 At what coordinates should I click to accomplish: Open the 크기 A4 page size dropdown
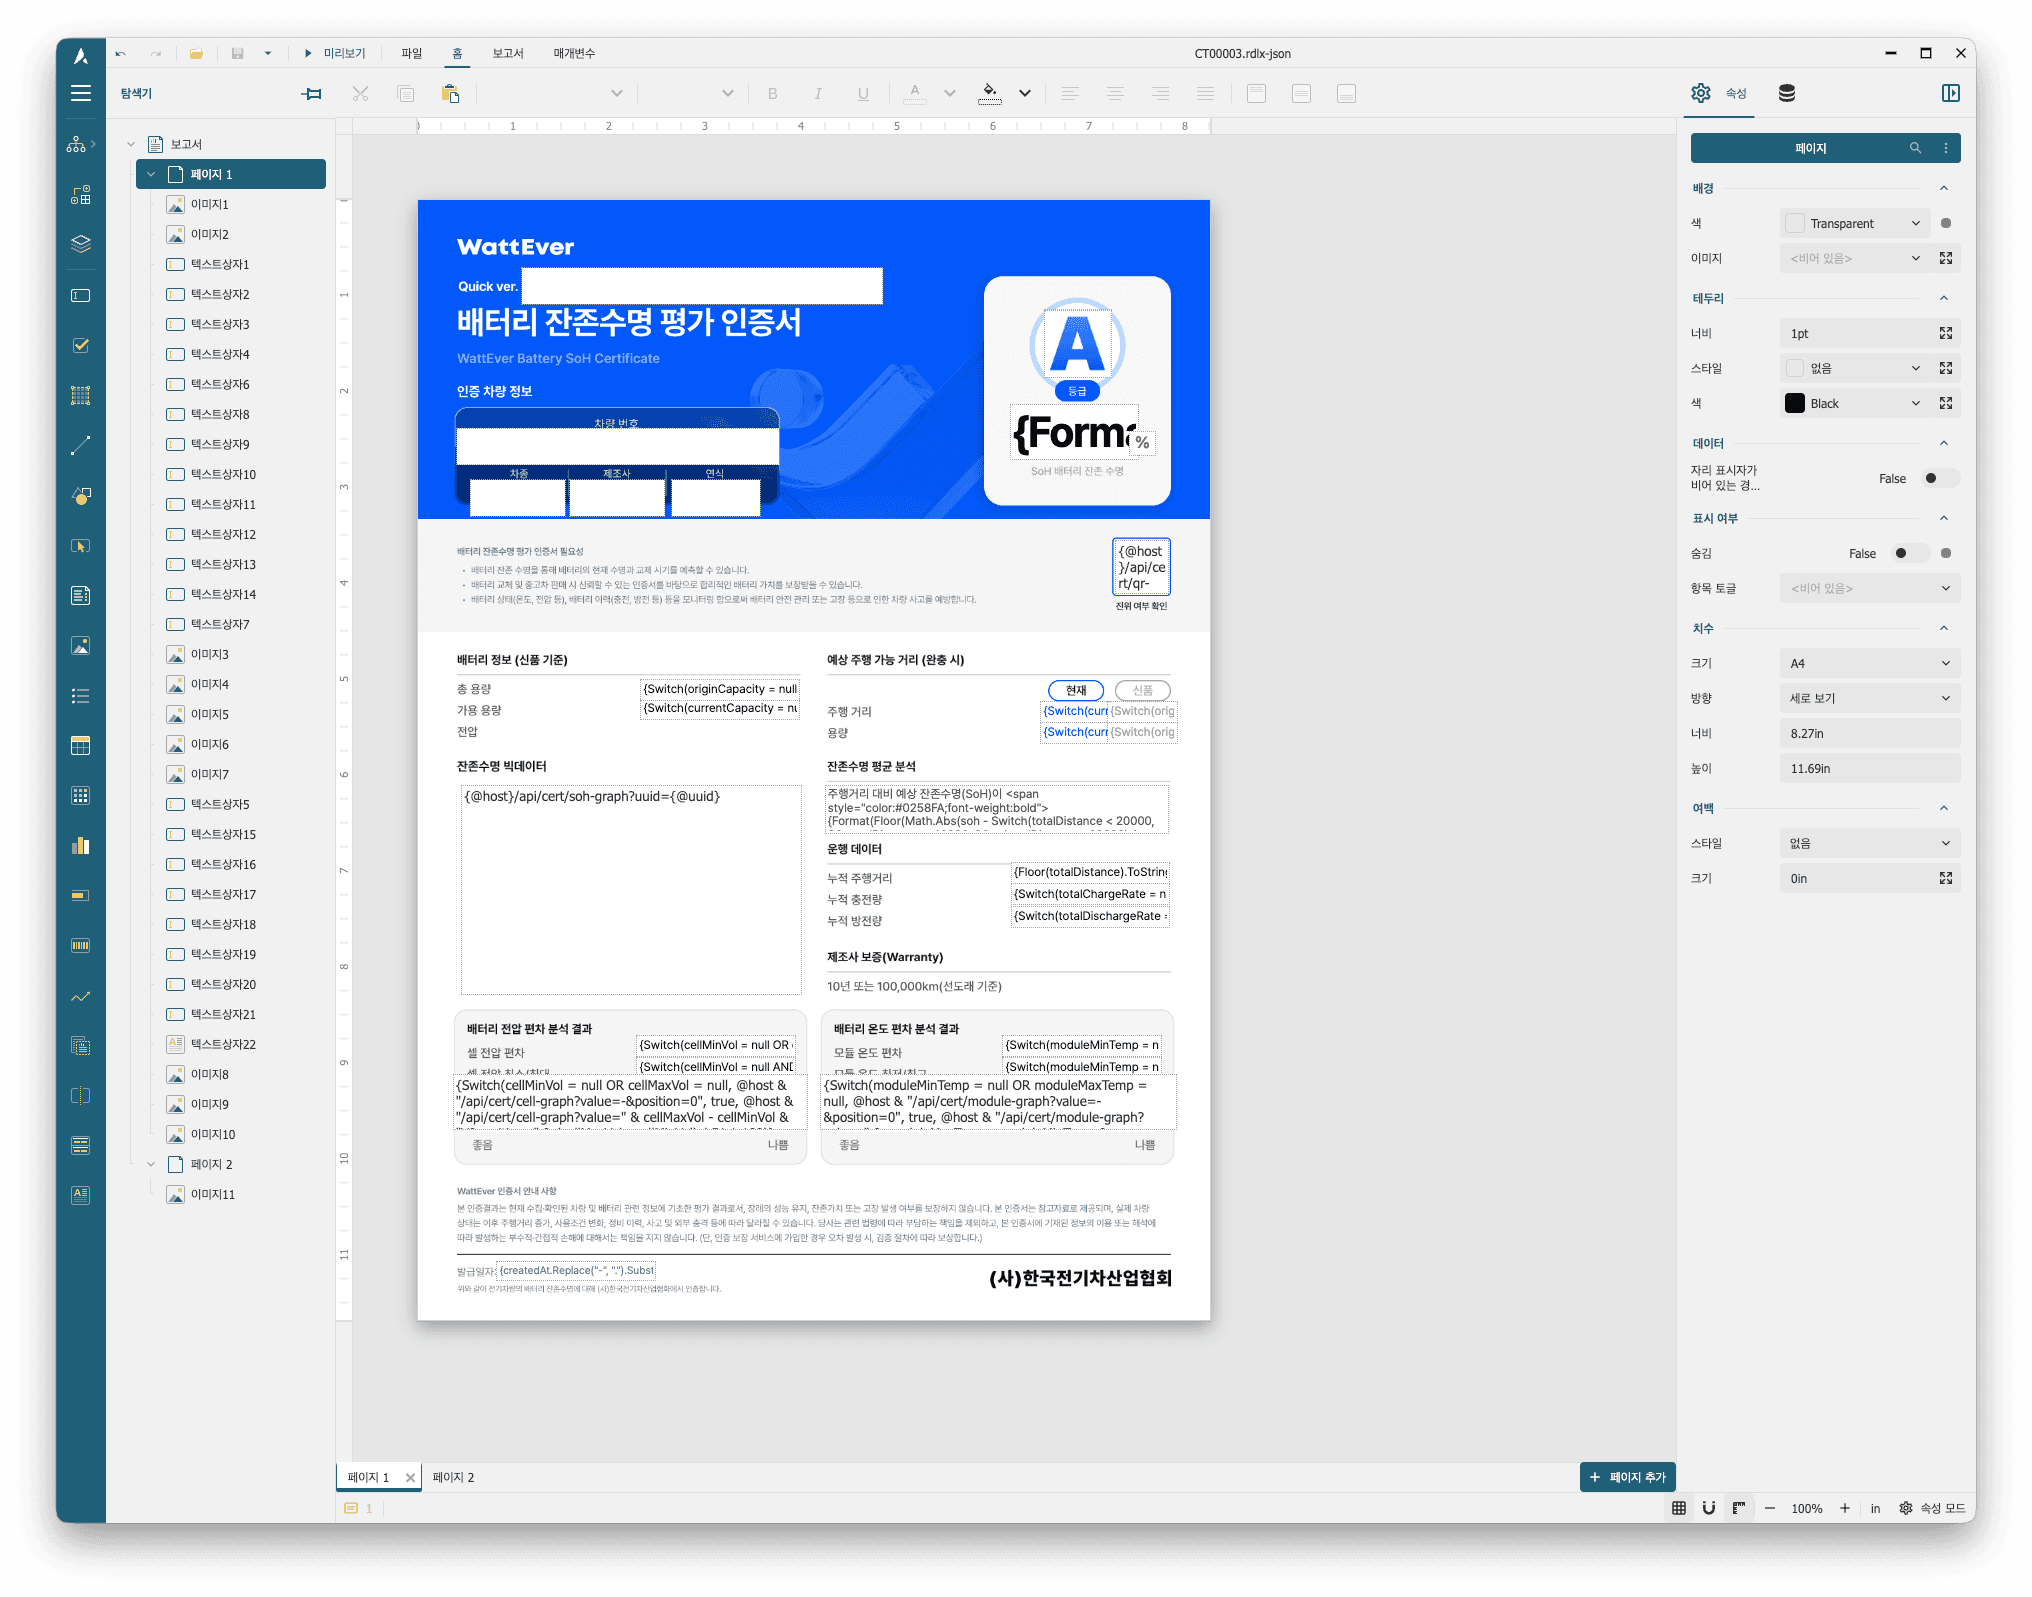[1869, 663]
